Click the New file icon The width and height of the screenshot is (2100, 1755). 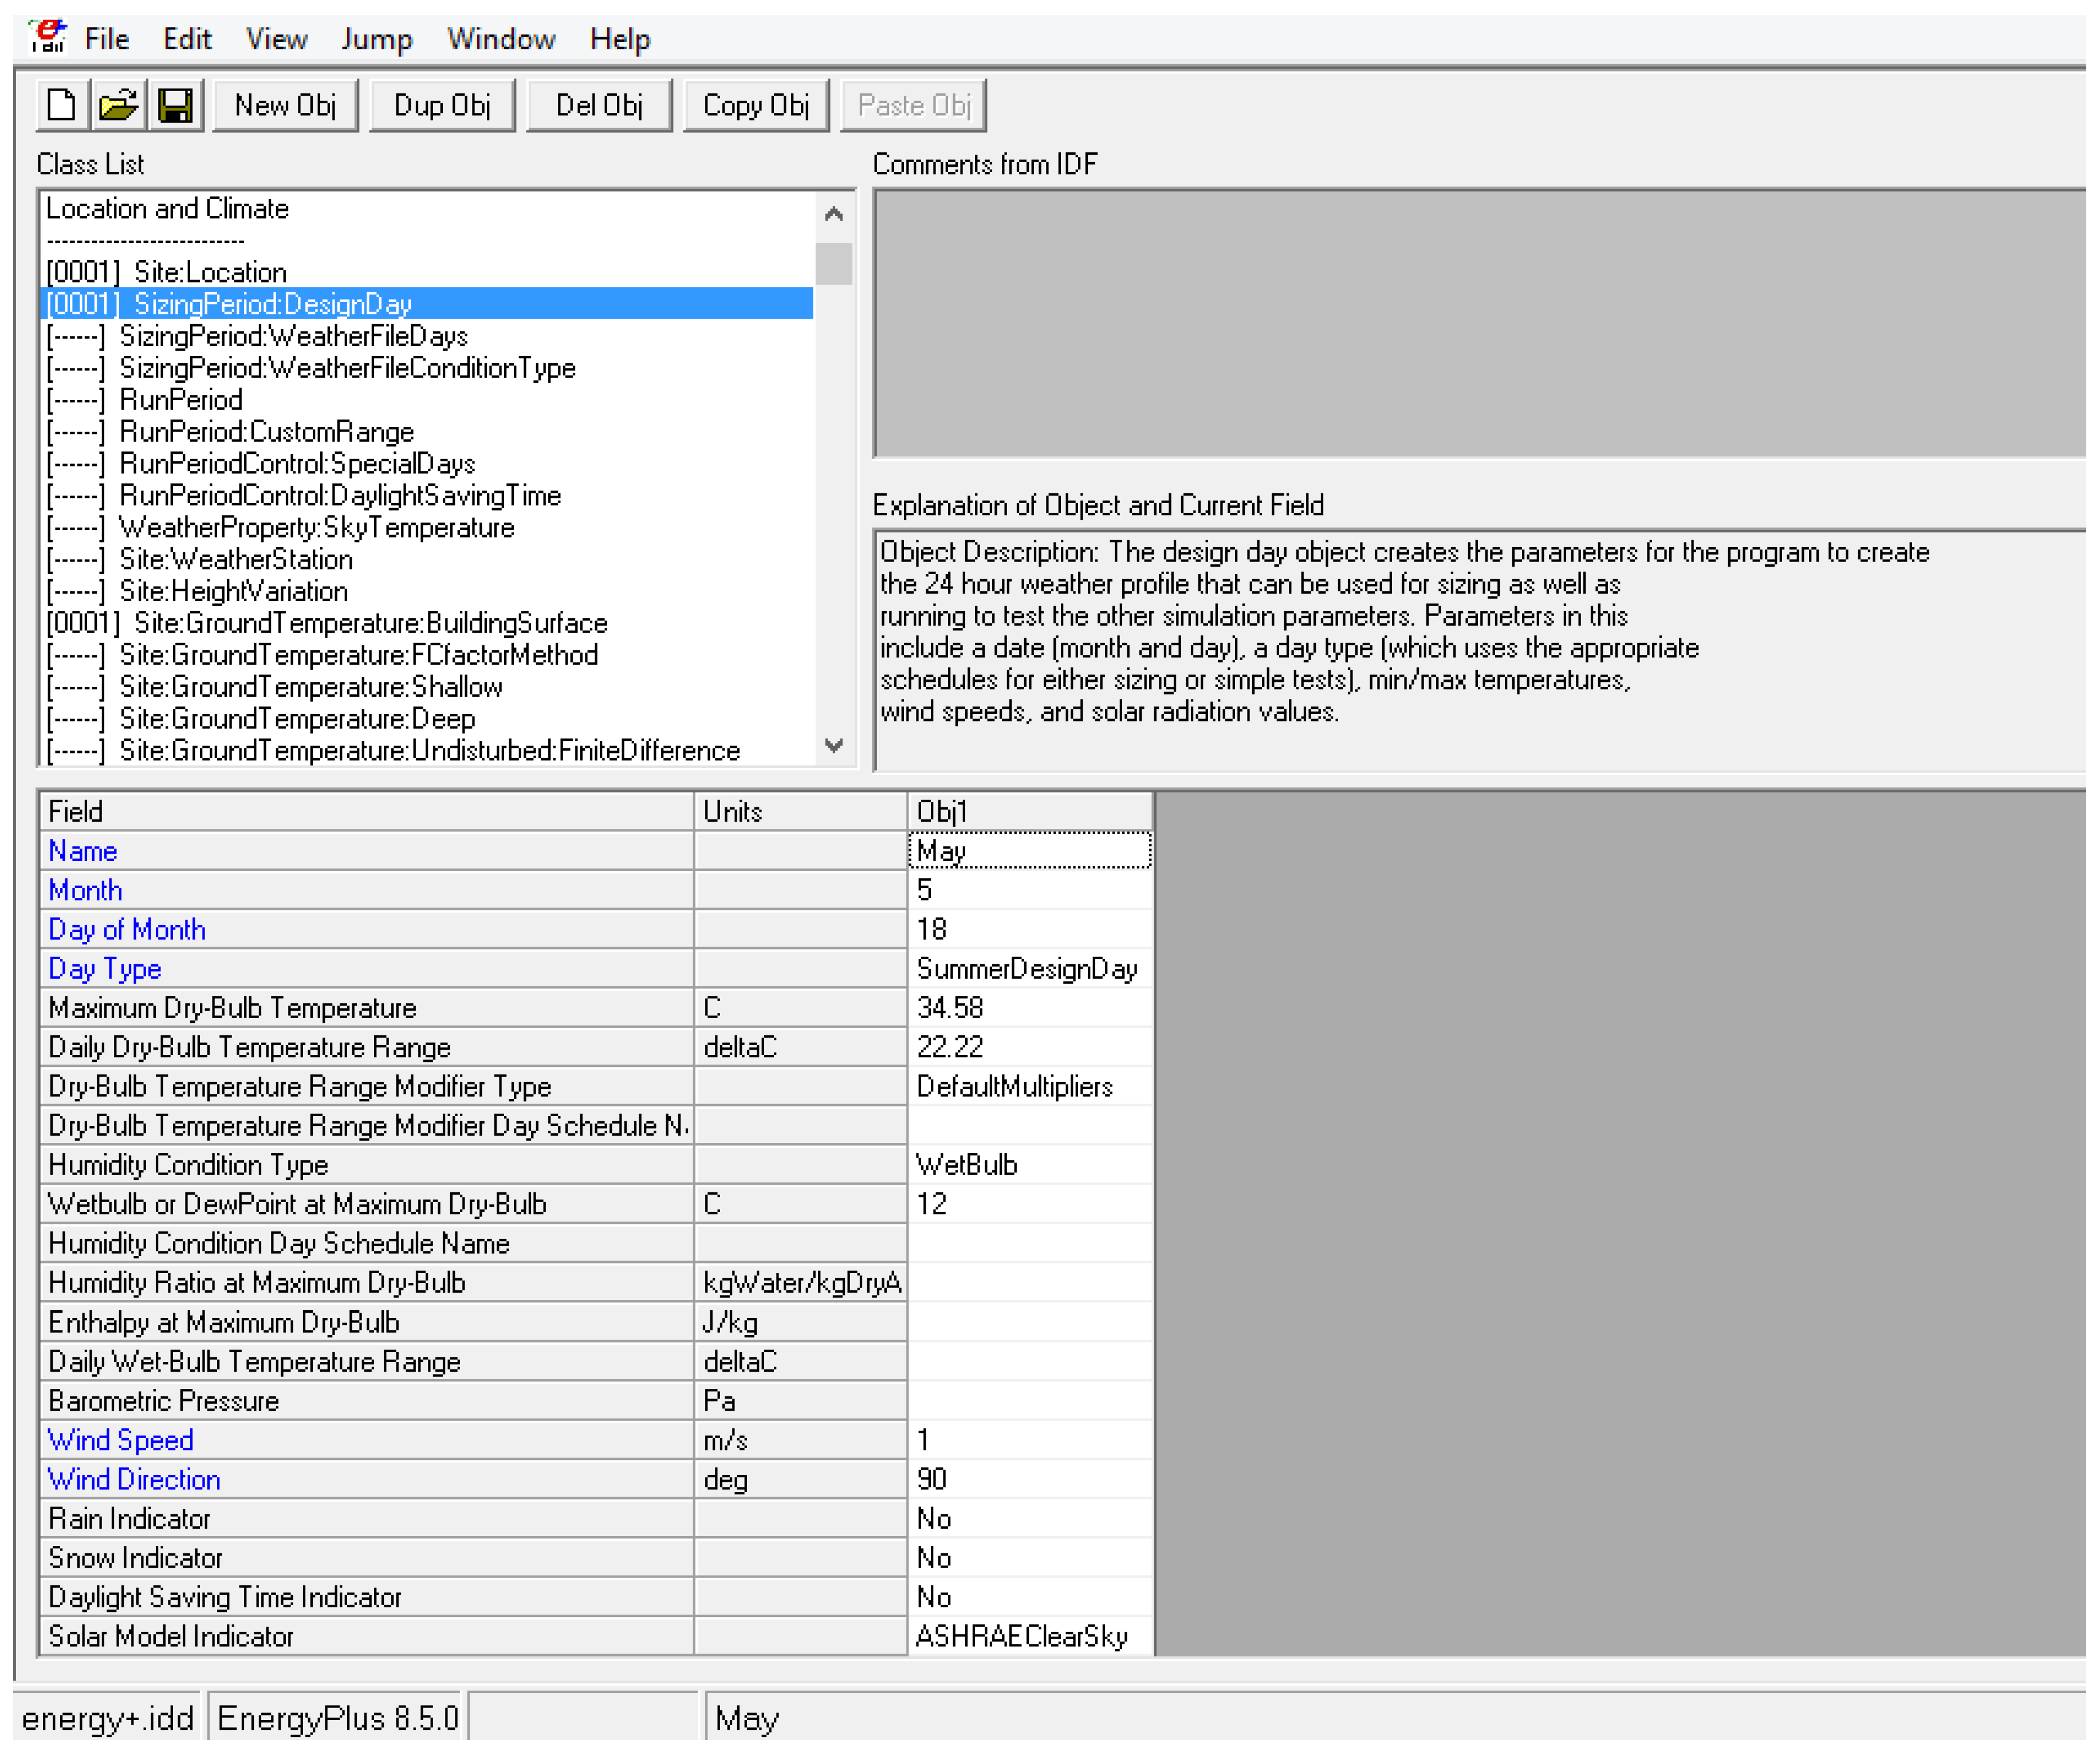[x=61, y=105]
